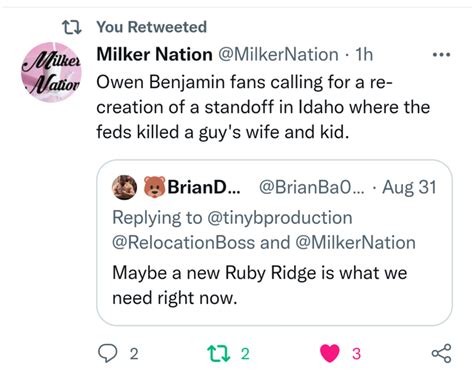Open three-dot more options menu
Image resolution: width=474 pixels, height=375 pixels.
click(441, 54)
